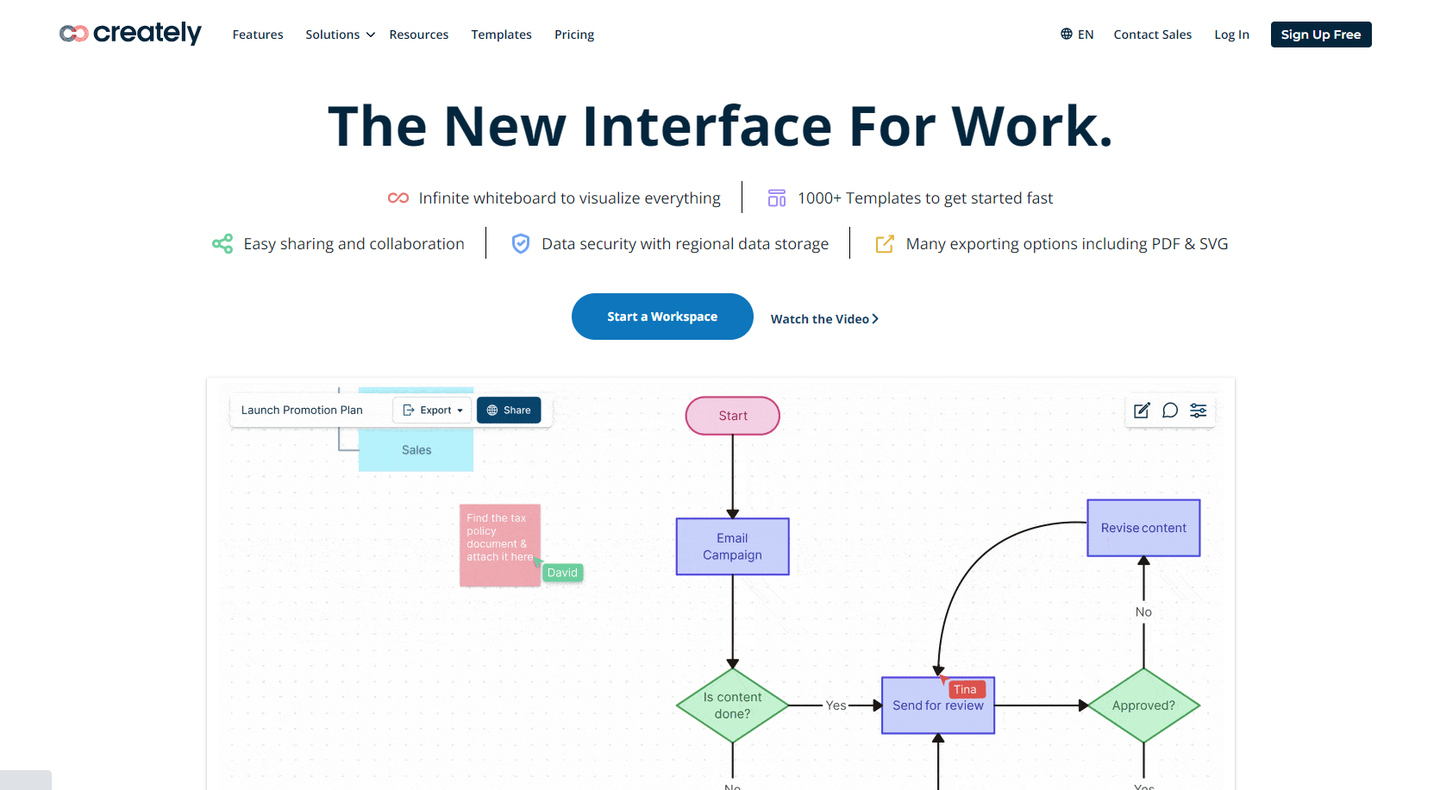Open the EN language selector
1440x790 pixels.
coord(1077,34)
